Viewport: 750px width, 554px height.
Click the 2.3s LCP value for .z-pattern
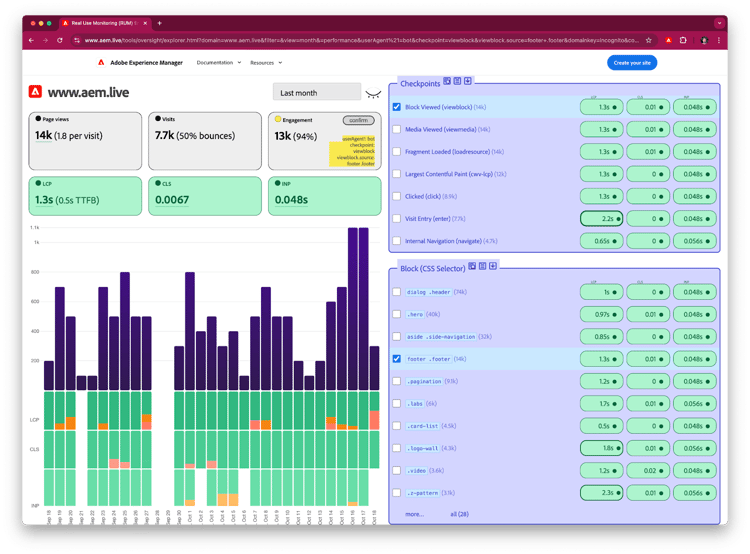[x=601, y=492]
